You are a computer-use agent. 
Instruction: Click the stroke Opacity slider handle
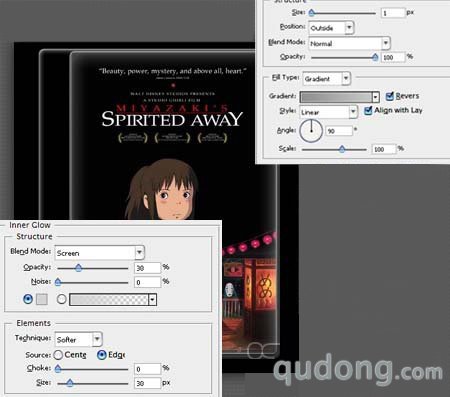click(x=375, y=57)
